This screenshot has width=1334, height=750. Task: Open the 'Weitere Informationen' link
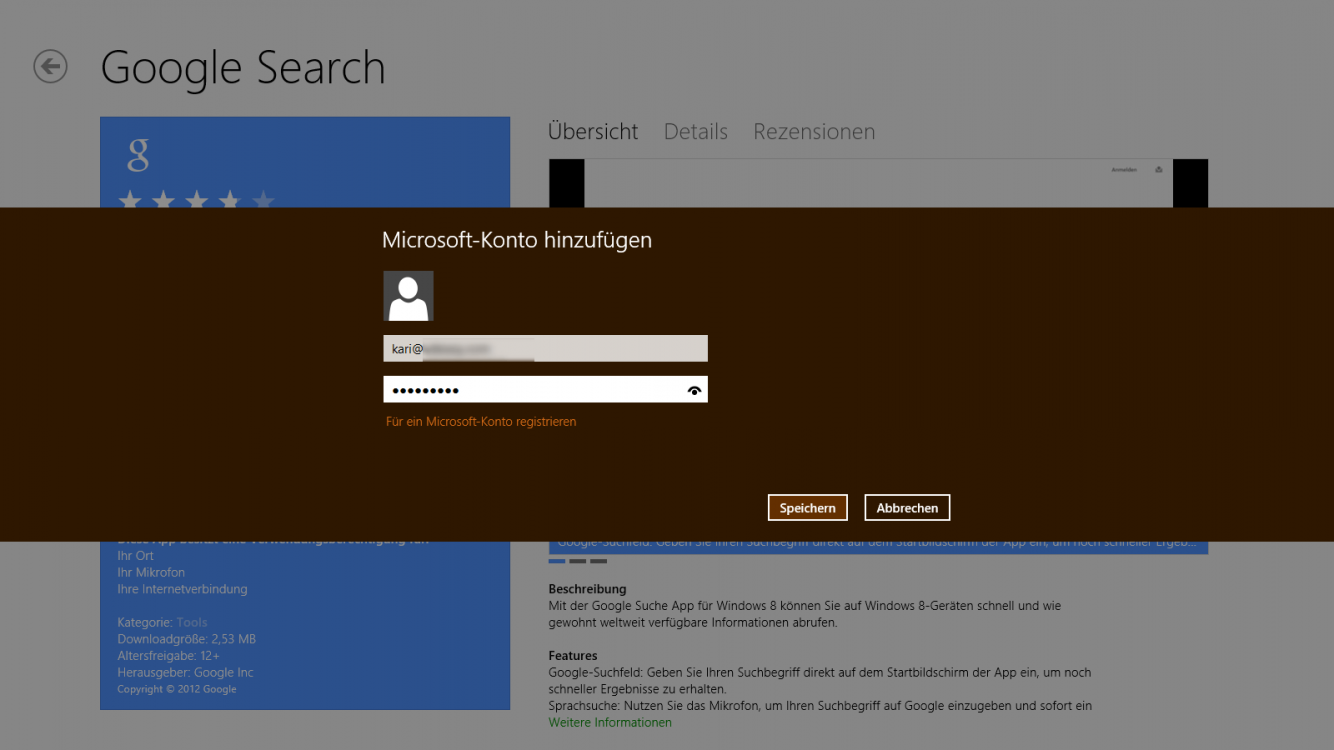(609, 722)
